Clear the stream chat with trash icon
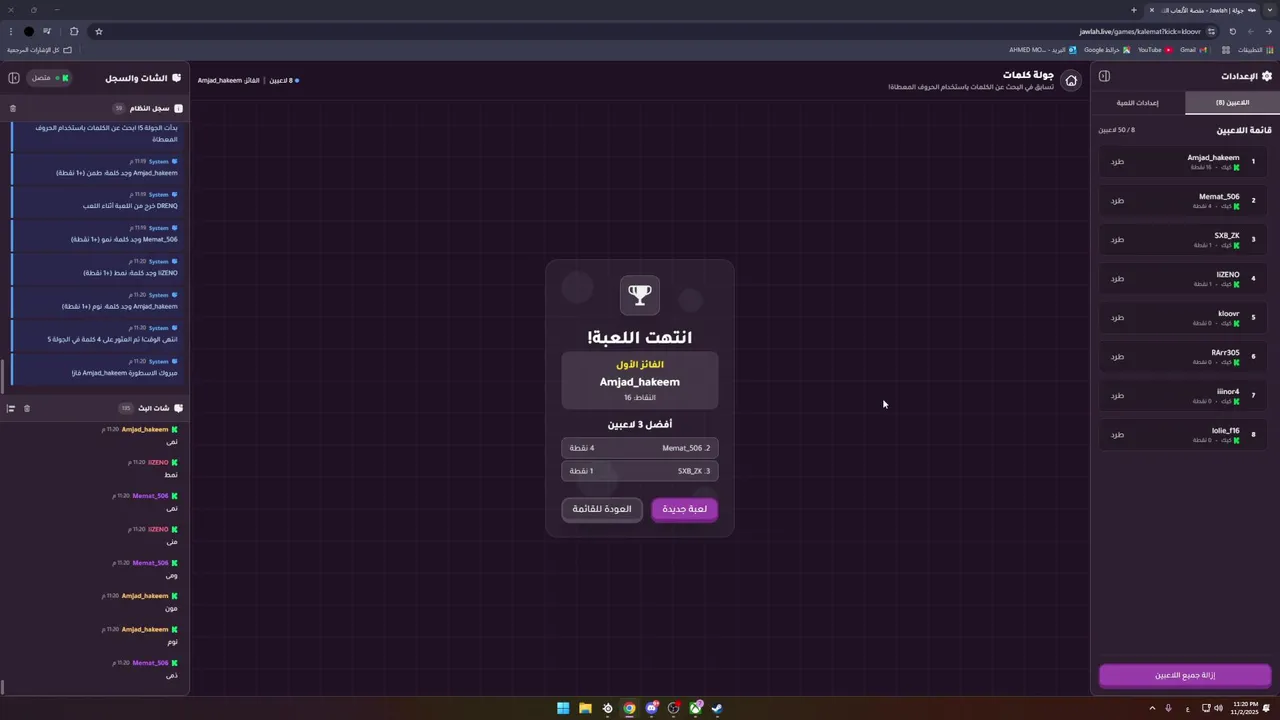Screen dimensions: 1280x720 27,408
